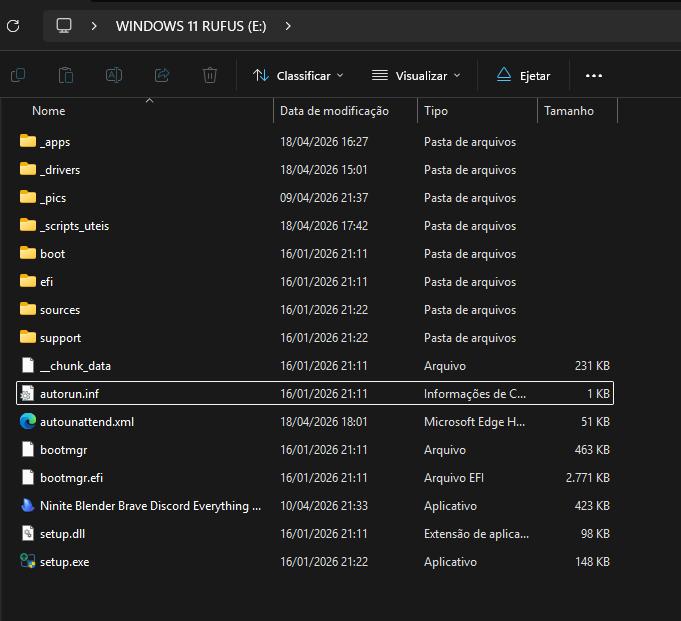Select the setup.exe installer icon
This screenshot has width=681, height=621.
[28, 562]
